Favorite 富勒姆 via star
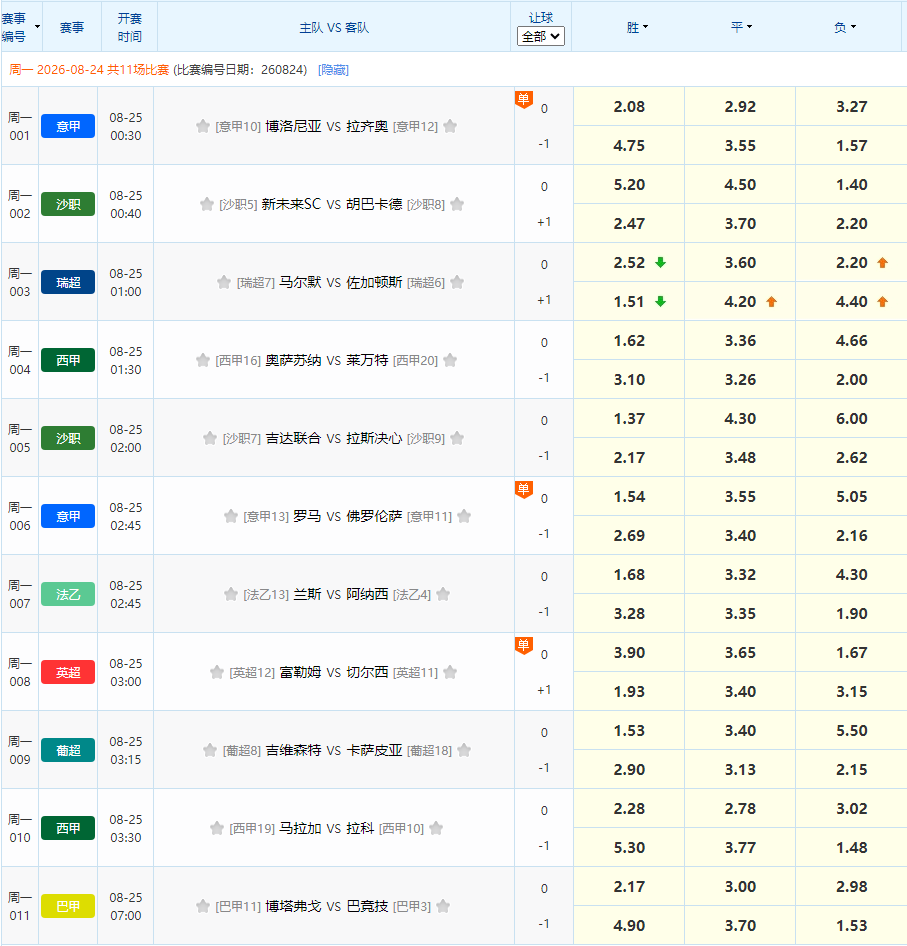 [217, 672]
